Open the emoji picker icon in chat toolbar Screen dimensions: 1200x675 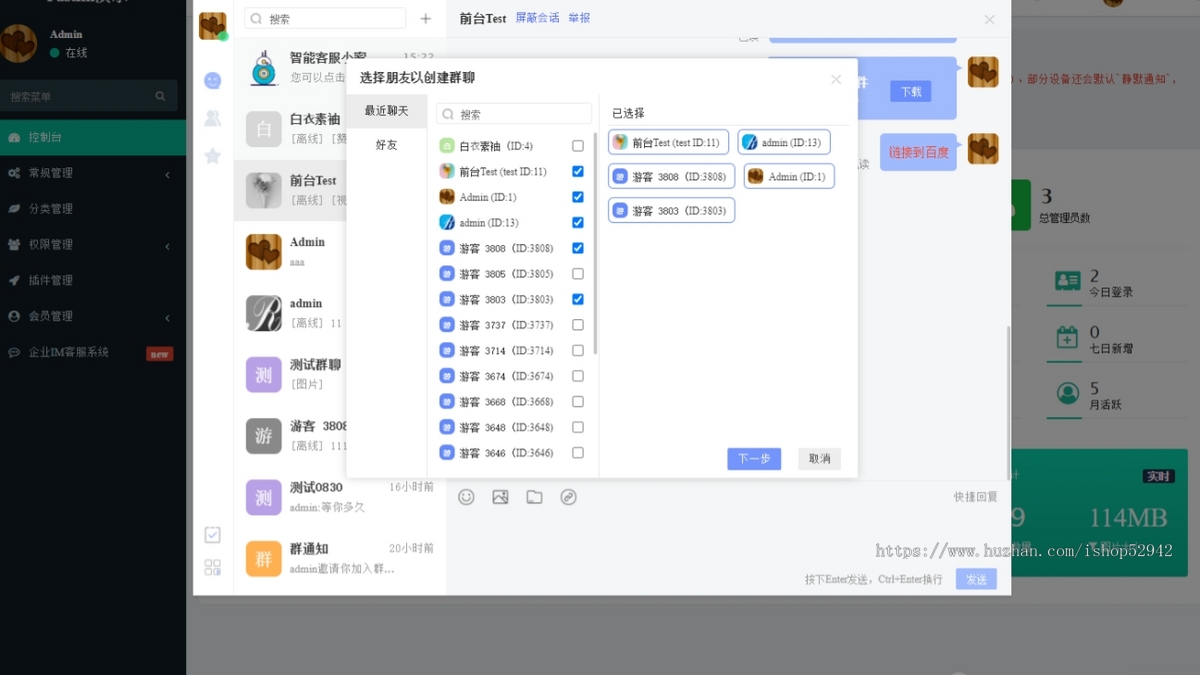[x=466, y=497]
